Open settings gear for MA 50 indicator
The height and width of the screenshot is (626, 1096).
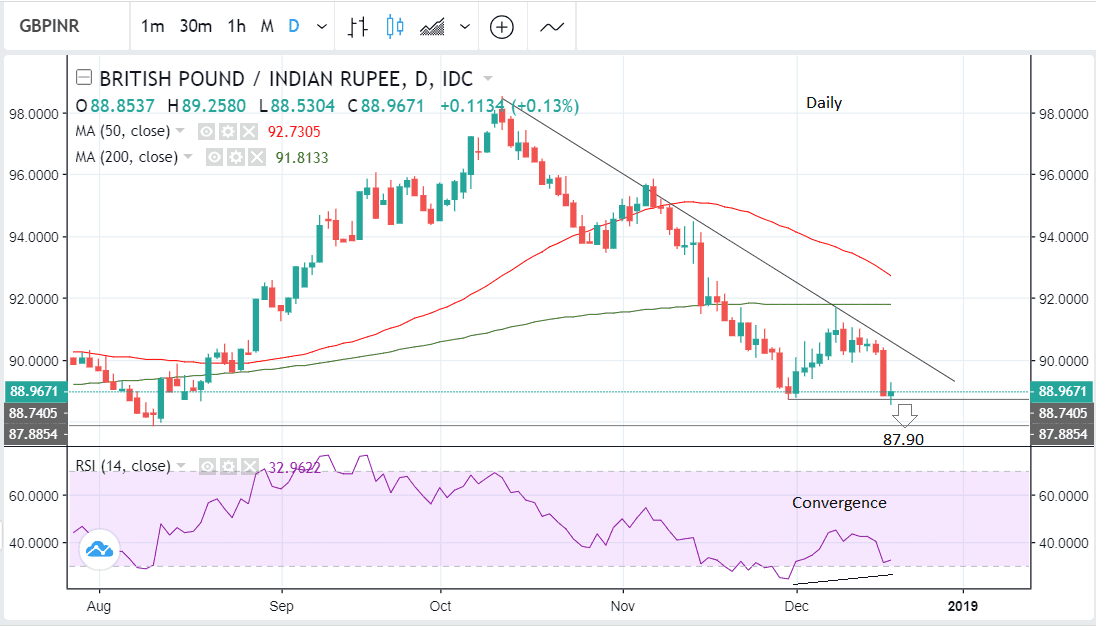click(227, 131)
